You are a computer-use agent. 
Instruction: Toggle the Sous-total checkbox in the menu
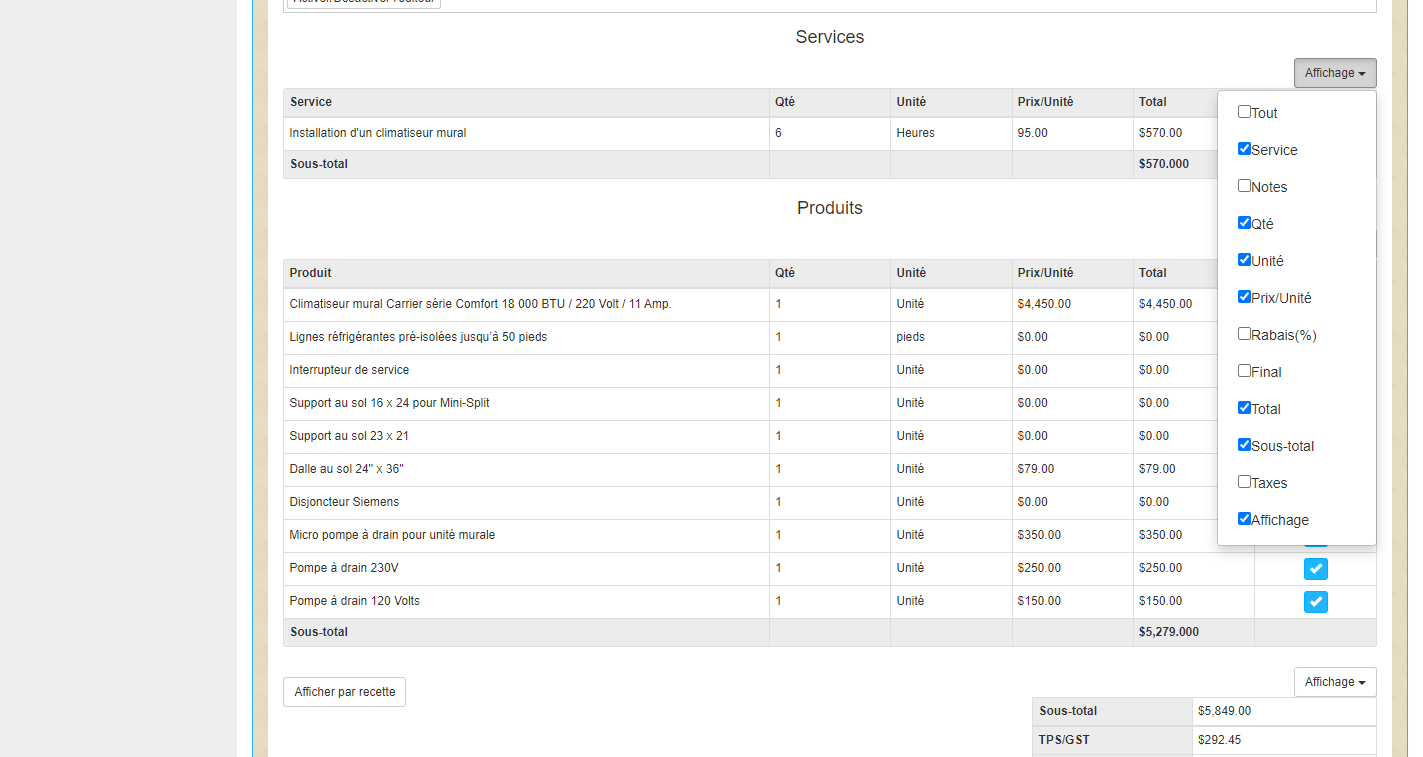1244,445
